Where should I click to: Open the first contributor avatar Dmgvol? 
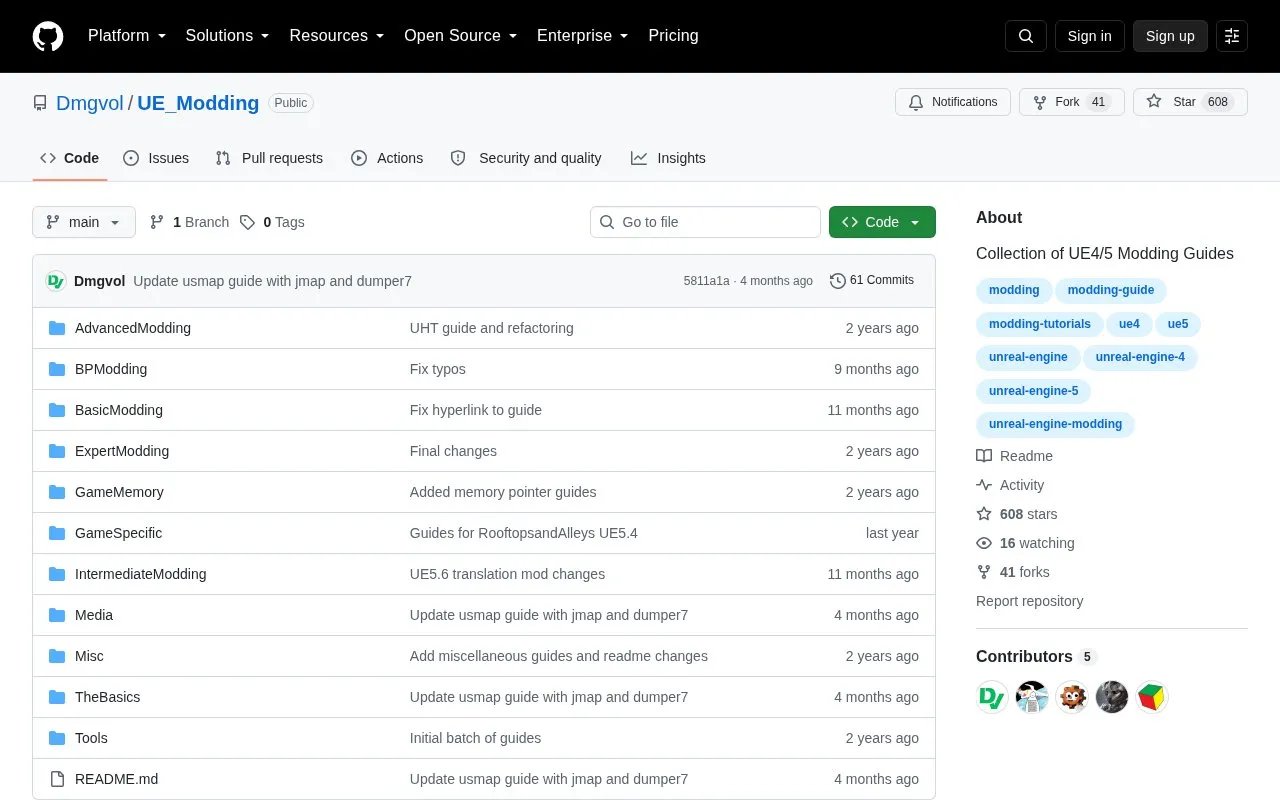point(992,697)
